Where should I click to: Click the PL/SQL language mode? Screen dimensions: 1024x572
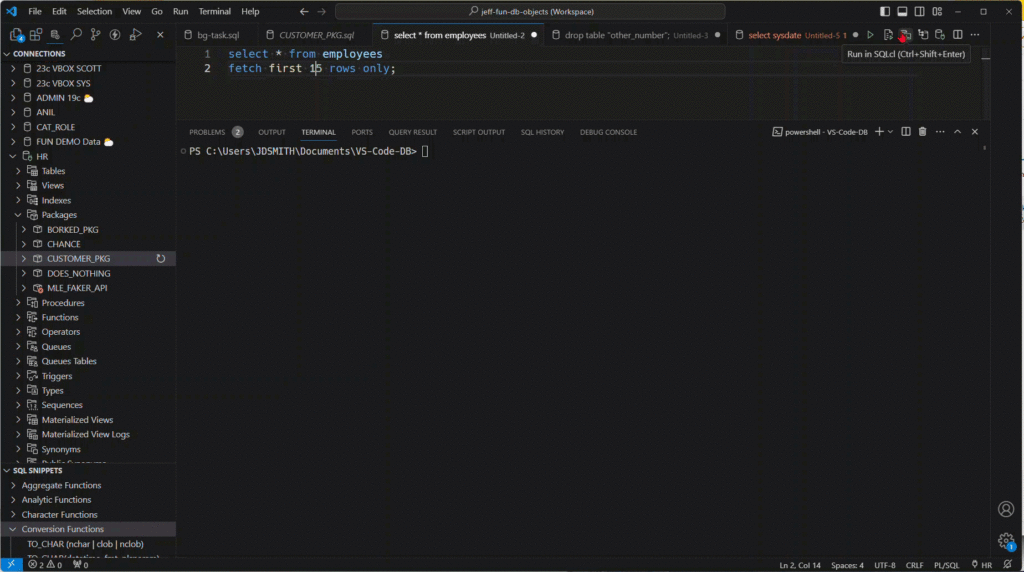click(x=946, y=565)
